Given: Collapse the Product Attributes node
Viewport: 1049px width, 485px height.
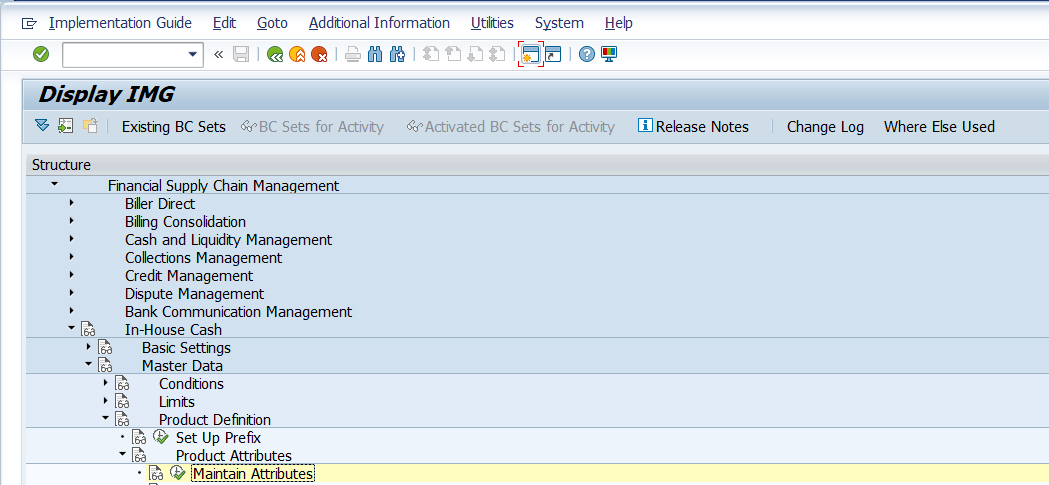Looking at the screenshot, I should 122,455.
